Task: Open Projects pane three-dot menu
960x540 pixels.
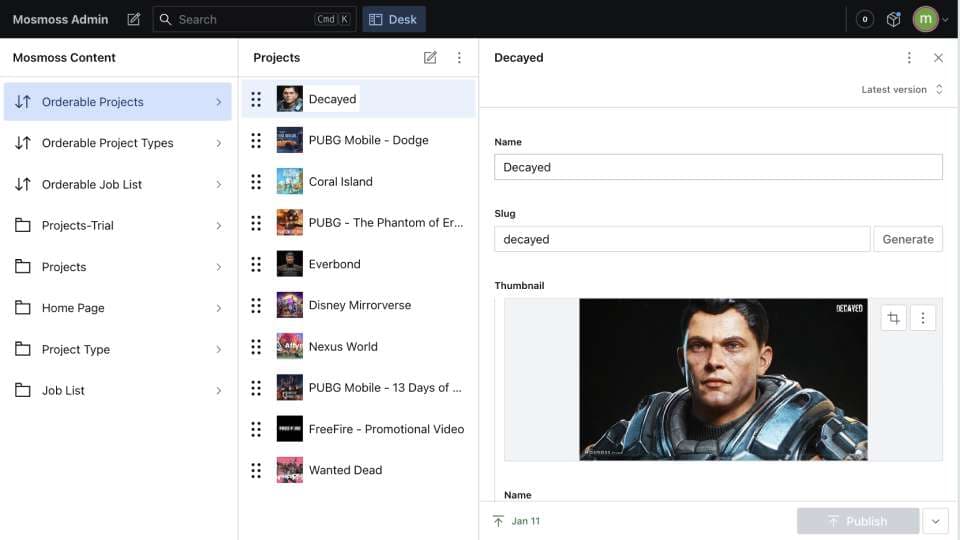Action: coord(459,58)
